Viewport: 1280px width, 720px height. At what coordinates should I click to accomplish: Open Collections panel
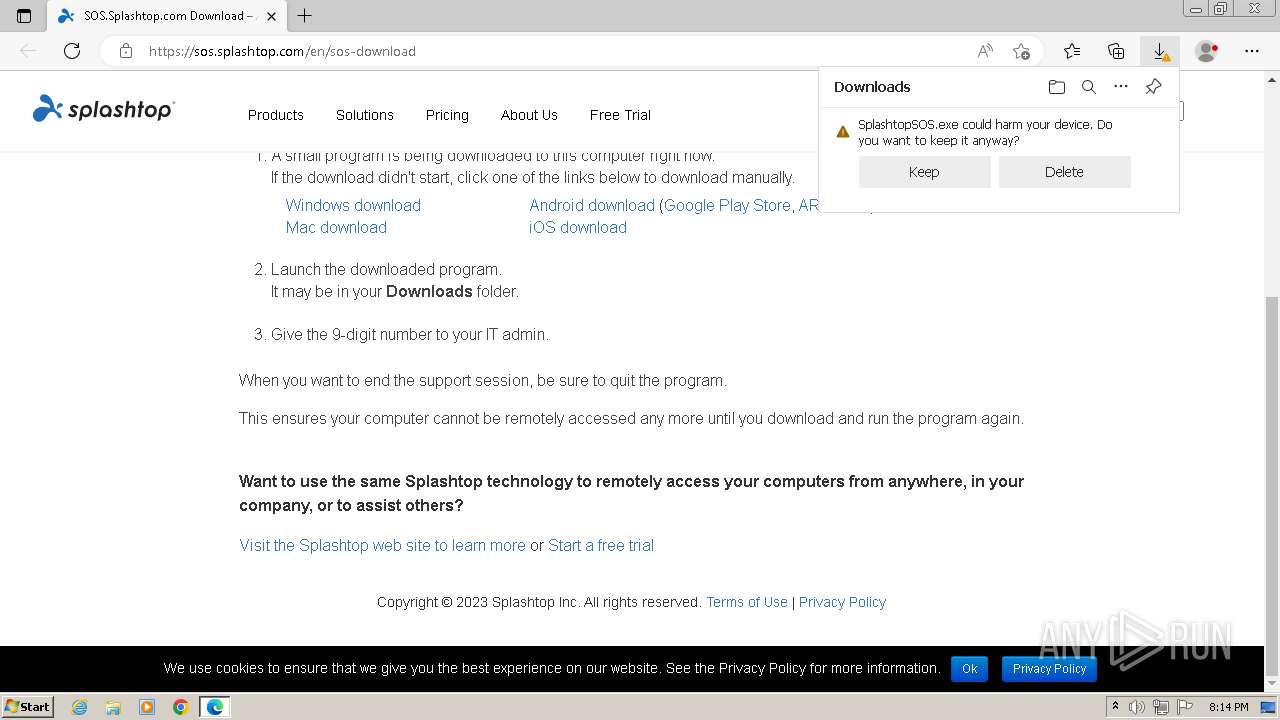pyautogui.click(x=1116, y=51)
